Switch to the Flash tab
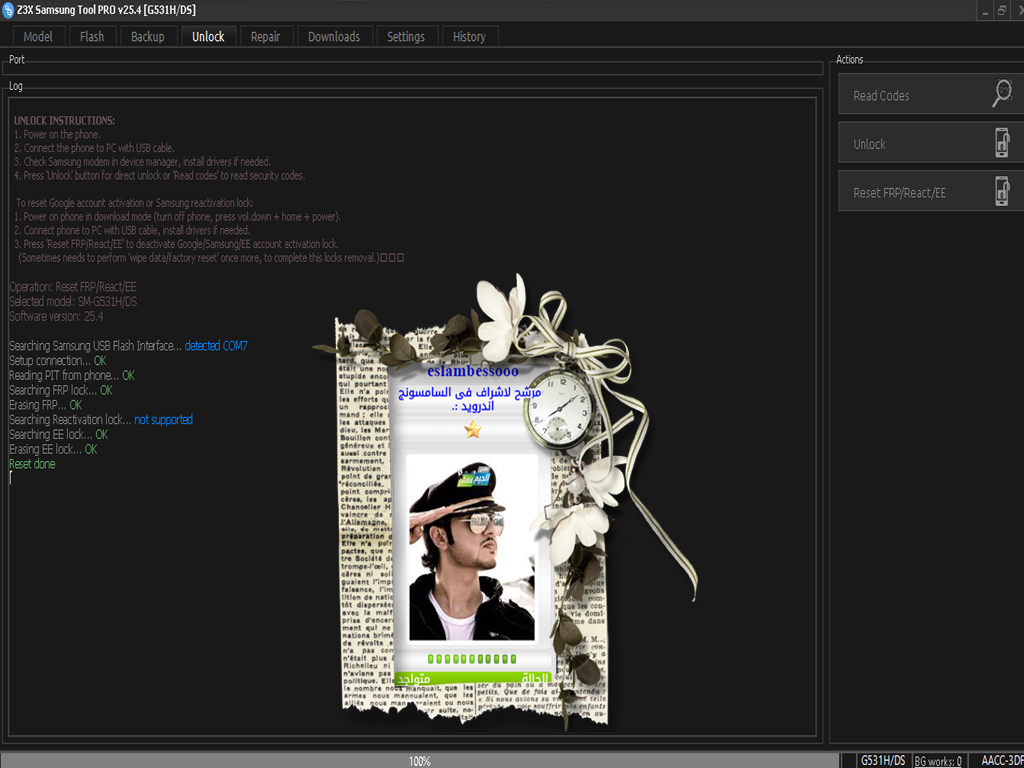The image size is (1024, 768). (x=91, y=37)
